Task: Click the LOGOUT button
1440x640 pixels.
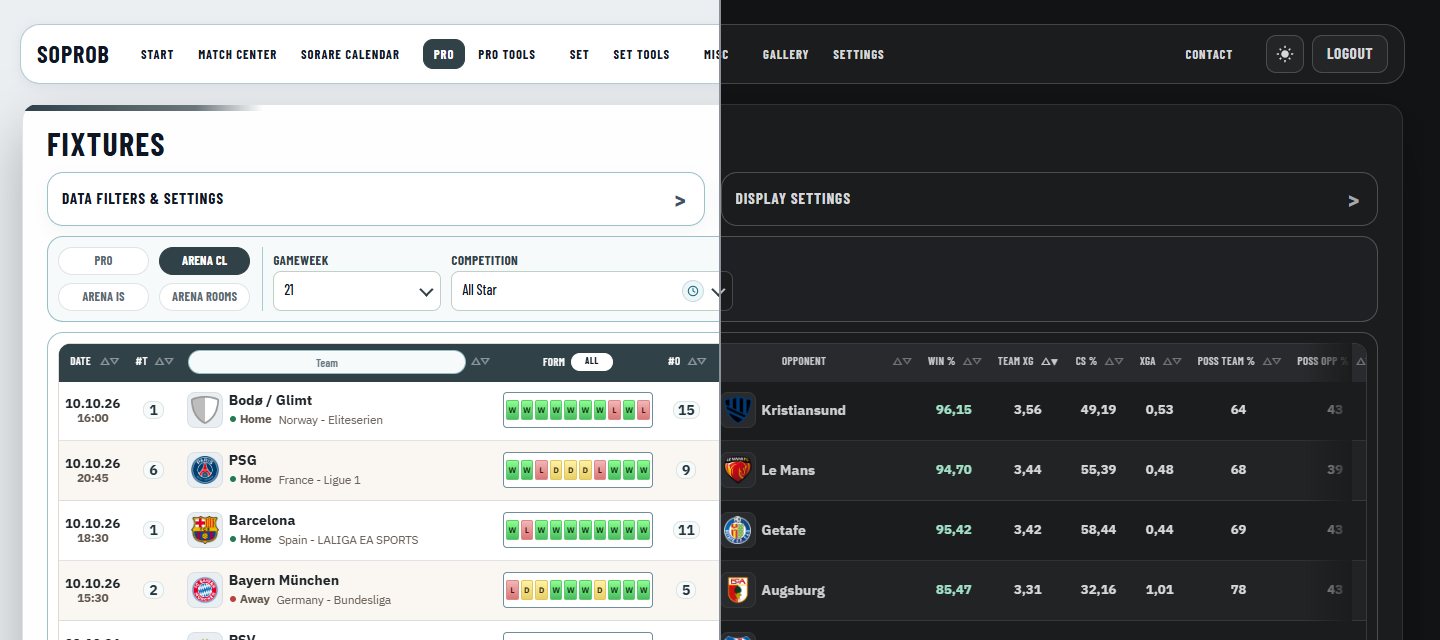Action: coord(1350,54)
